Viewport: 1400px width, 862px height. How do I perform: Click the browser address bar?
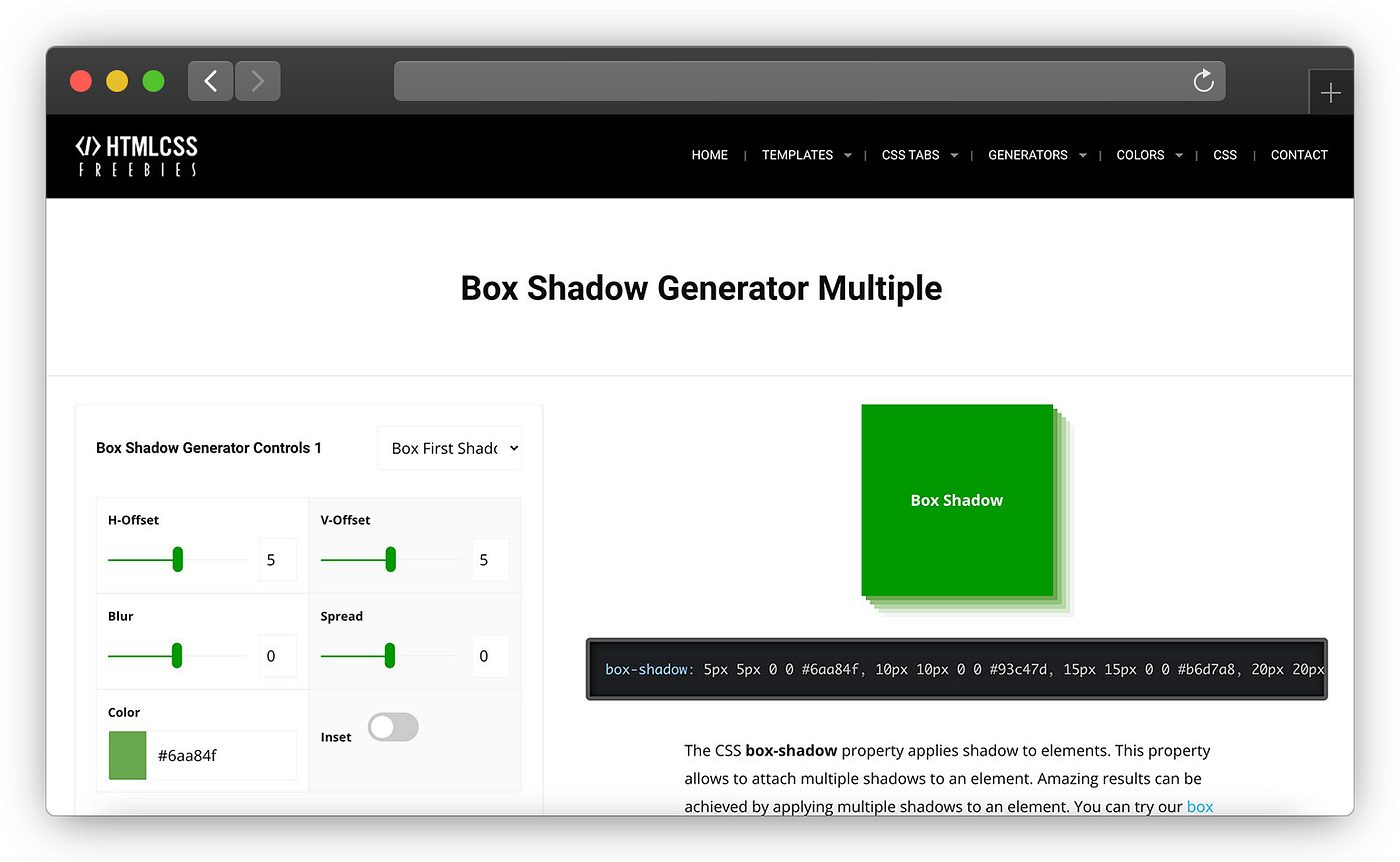(809, 81)
